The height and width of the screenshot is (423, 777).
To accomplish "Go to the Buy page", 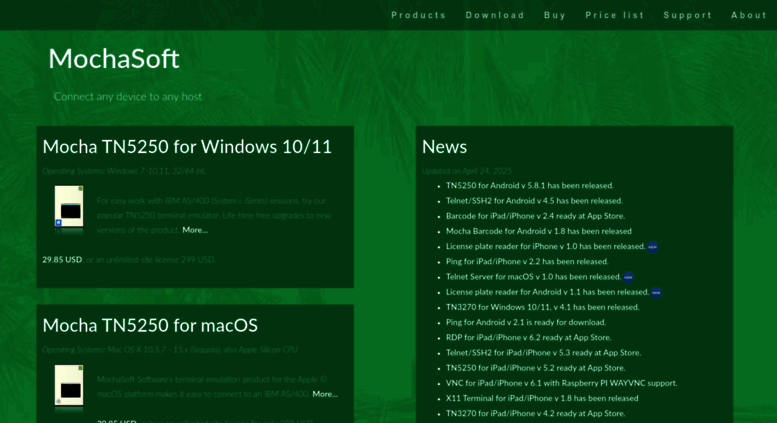I will 555,15.
